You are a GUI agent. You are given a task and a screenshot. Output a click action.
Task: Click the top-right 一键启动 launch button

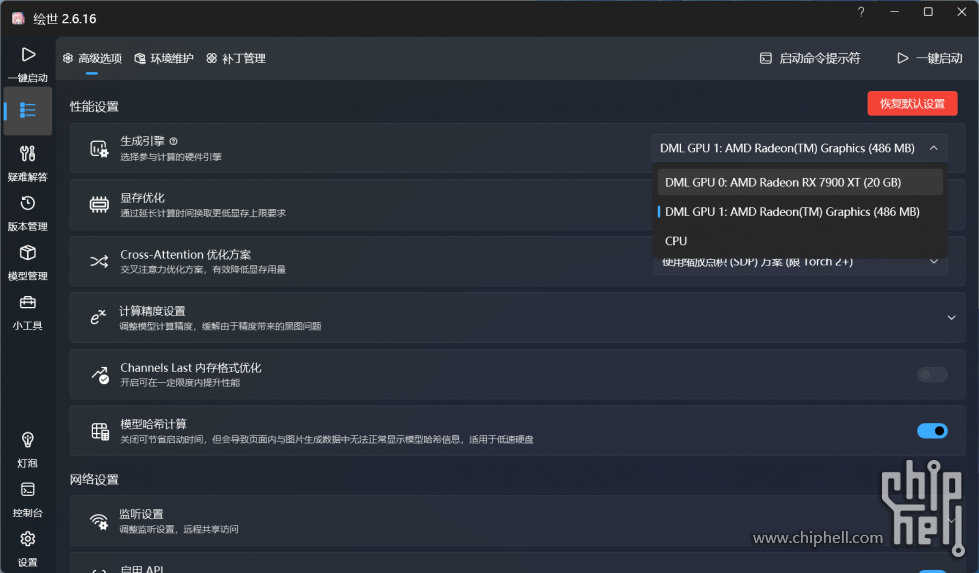(930, 59)
